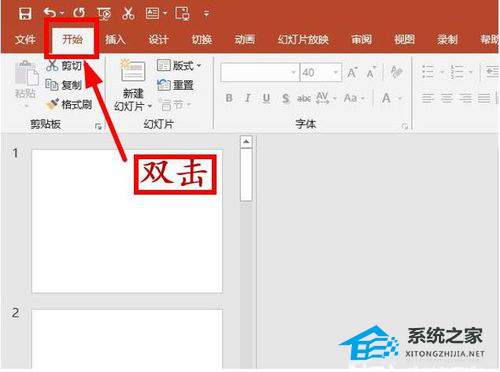Open the clipboard pane launcher
Image resolution: width=500 pixels, height=372 pixels.
(x=98, y=126)
